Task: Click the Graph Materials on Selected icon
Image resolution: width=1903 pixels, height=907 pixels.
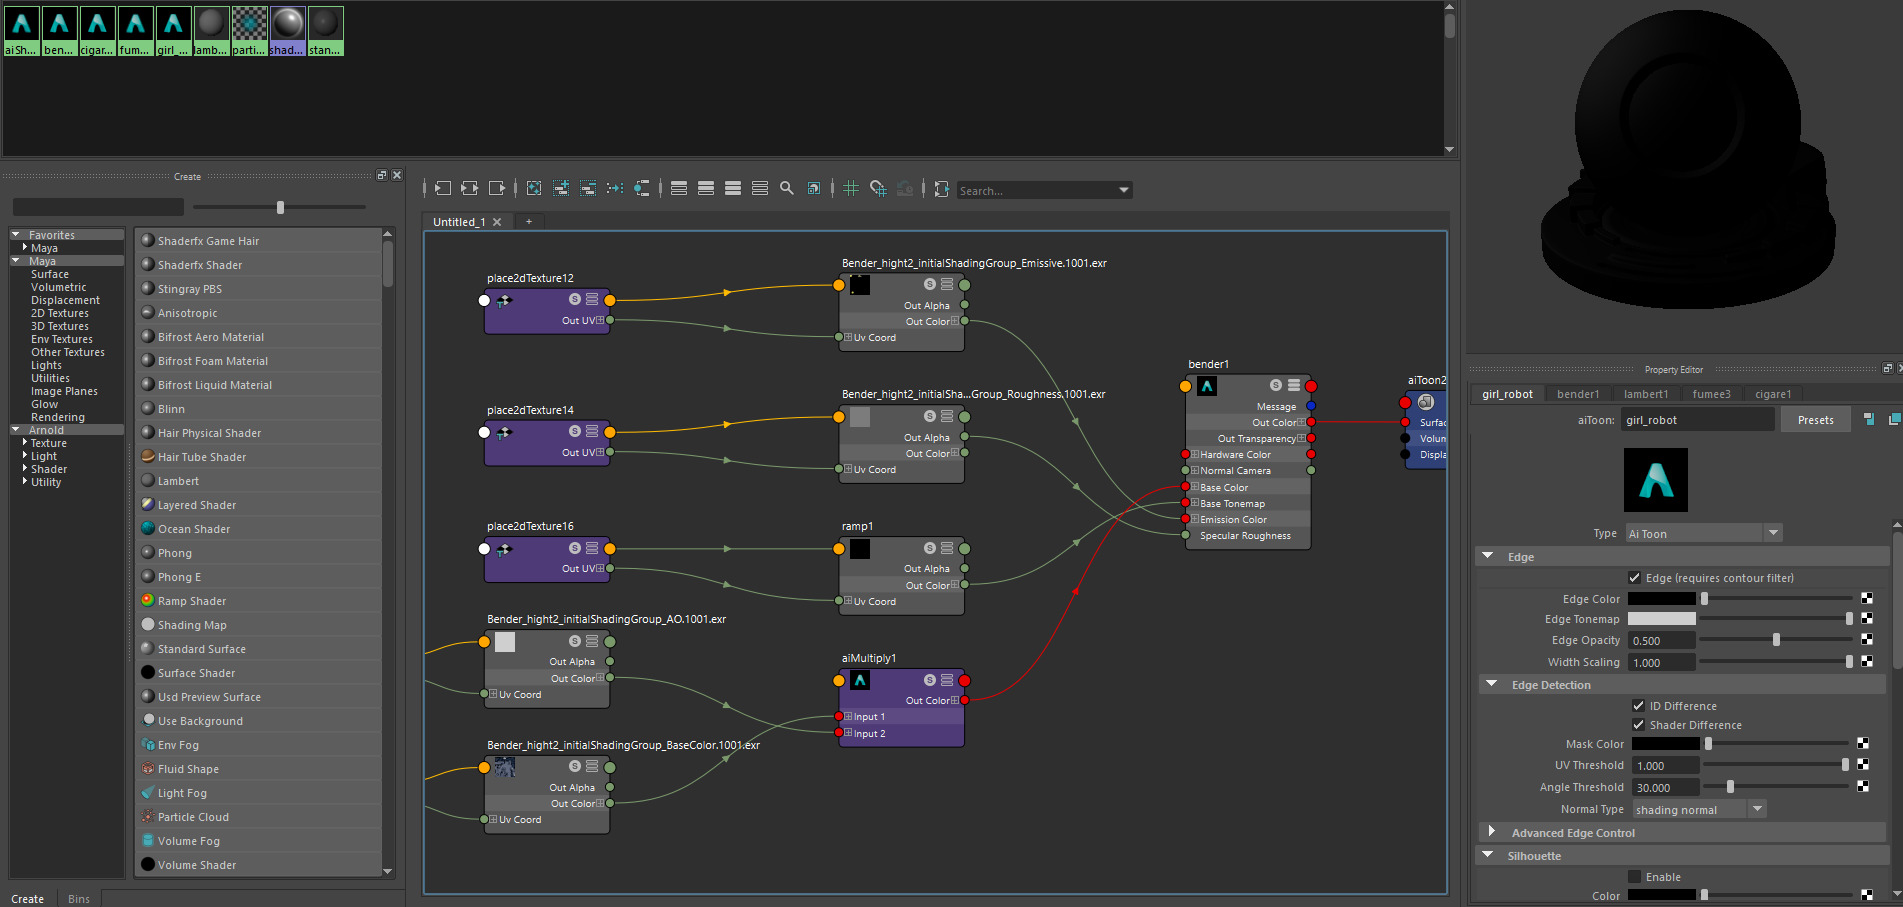Action: 642,188
